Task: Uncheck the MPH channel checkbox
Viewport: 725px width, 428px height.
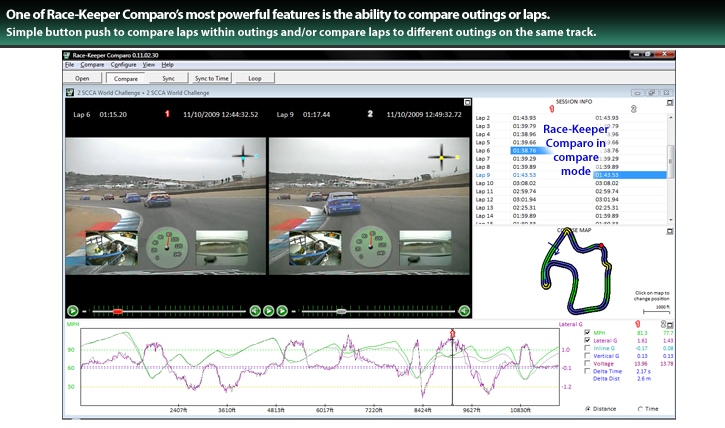Action: [587, 332]
